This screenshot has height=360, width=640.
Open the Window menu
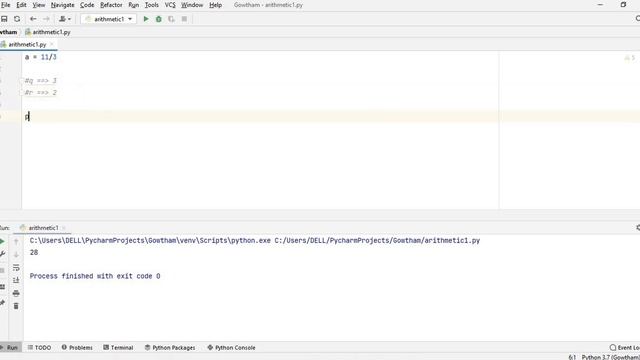click(192, 5)
